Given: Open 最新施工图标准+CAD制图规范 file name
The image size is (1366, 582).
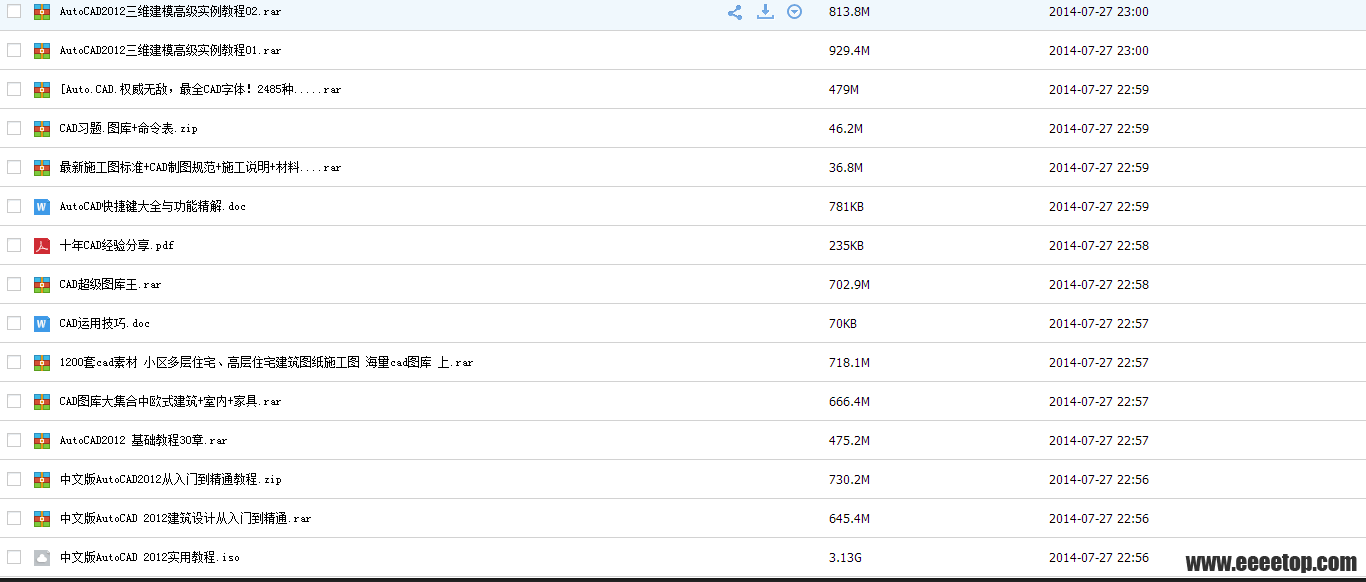Looking at the screenshot, I should click(200, 168).
